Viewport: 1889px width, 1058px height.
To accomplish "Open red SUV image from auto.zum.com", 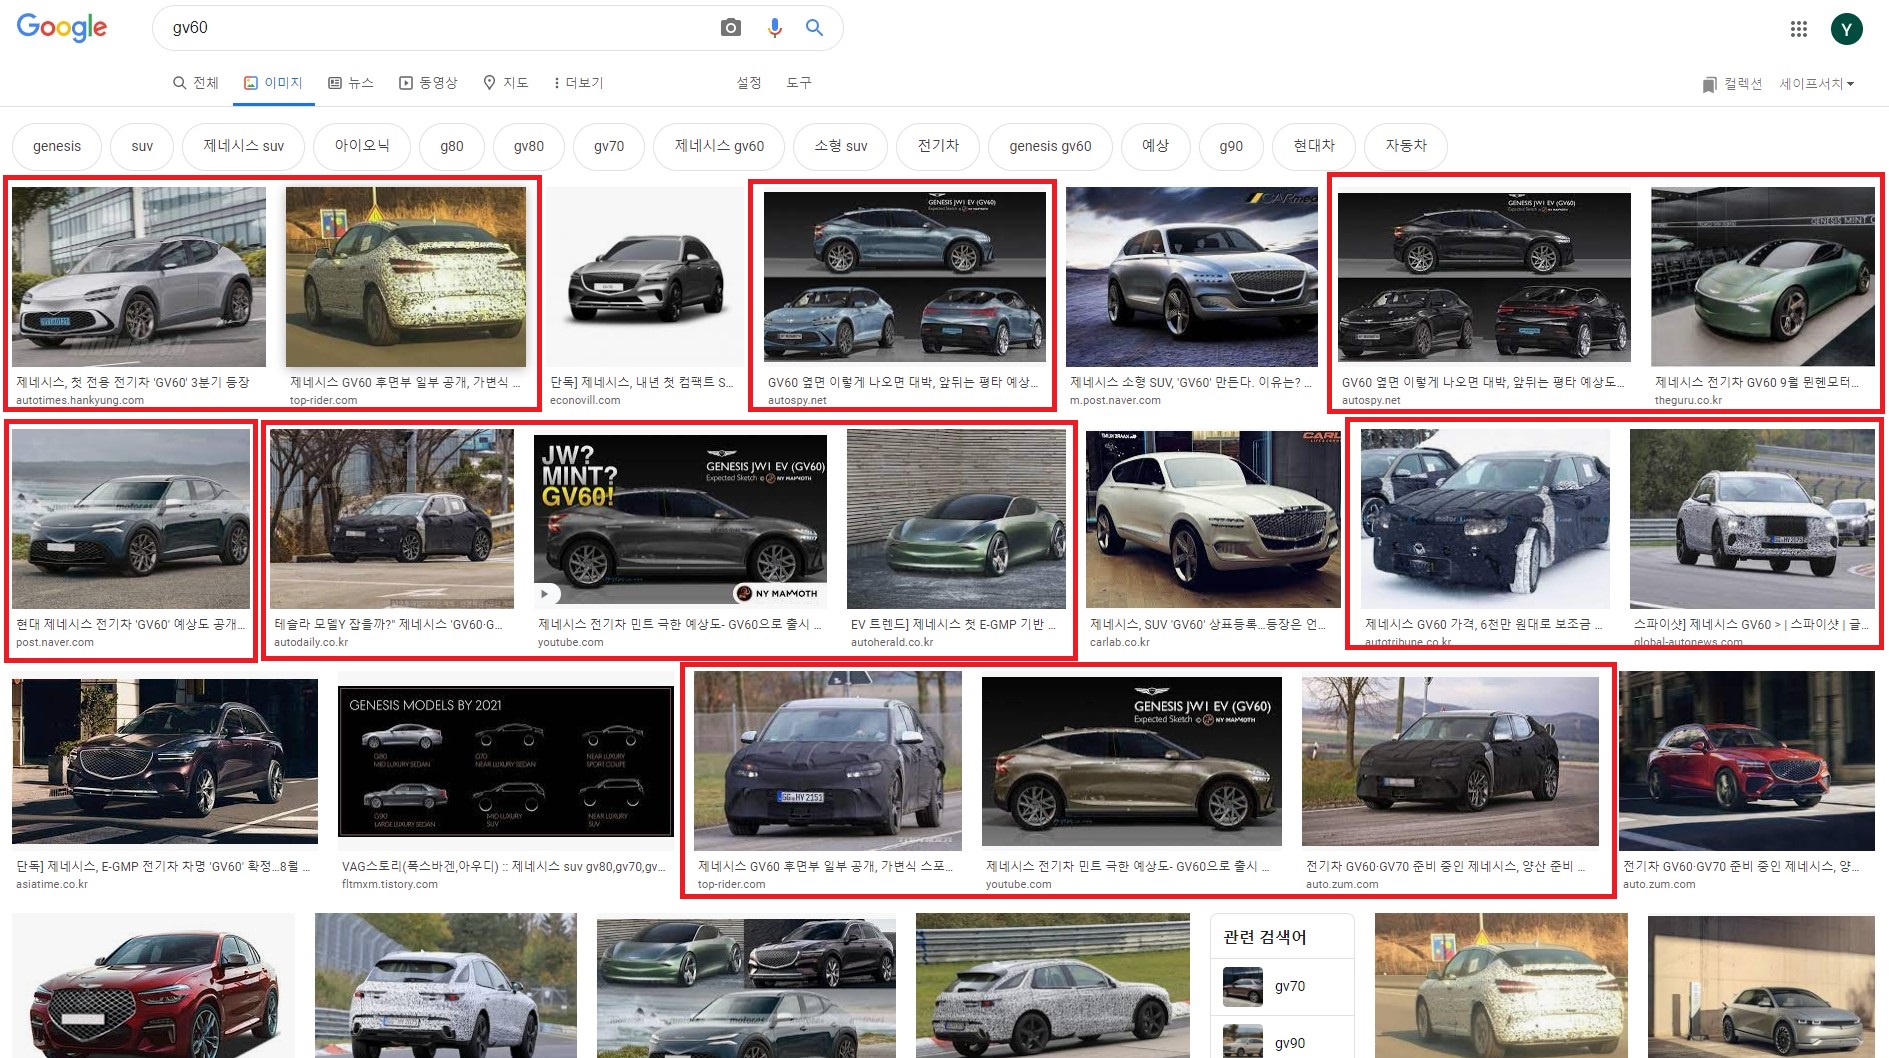I will click(1747, 761).
